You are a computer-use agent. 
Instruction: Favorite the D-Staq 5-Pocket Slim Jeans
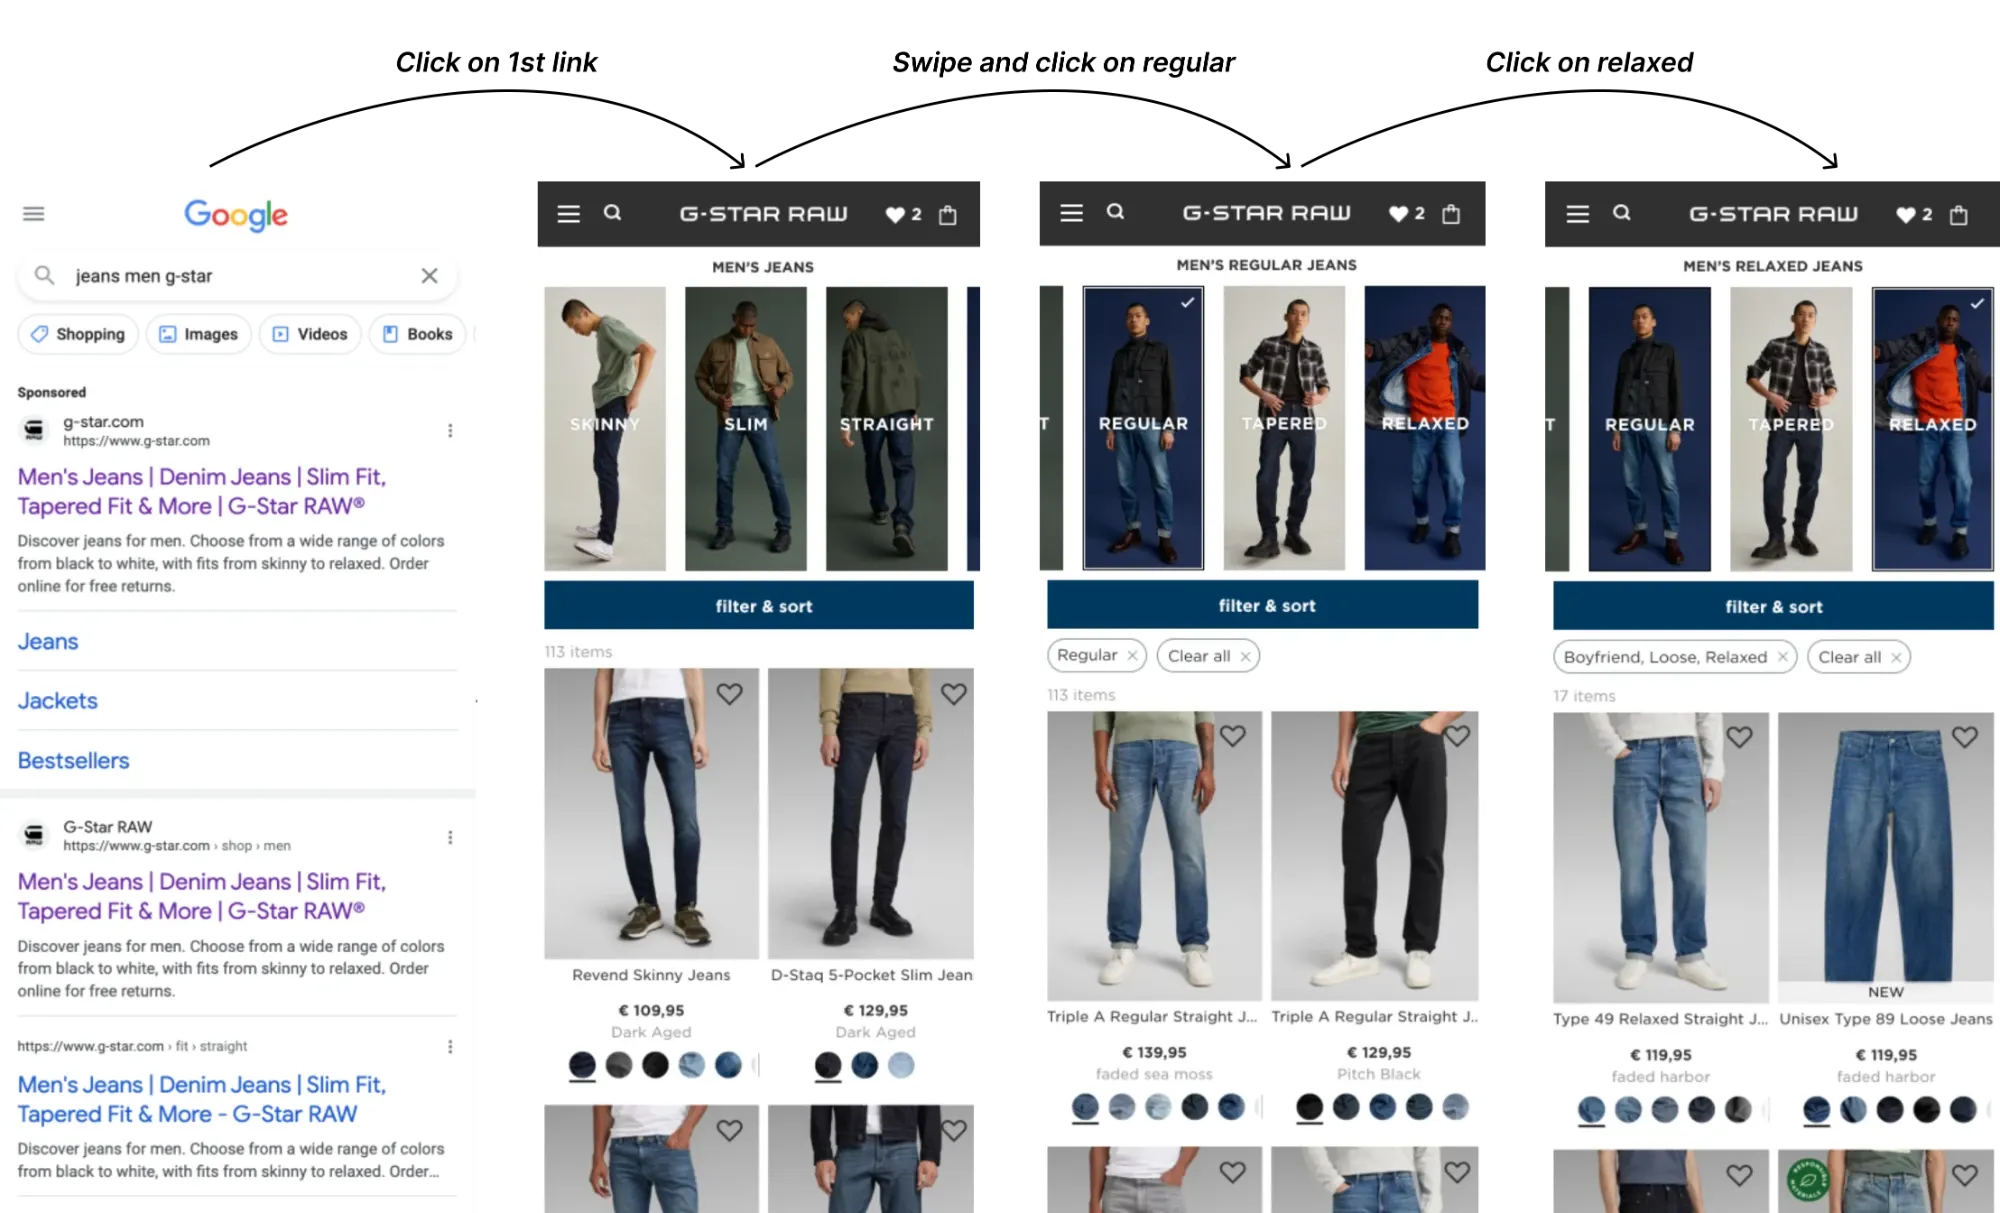(x=954, y=693)
